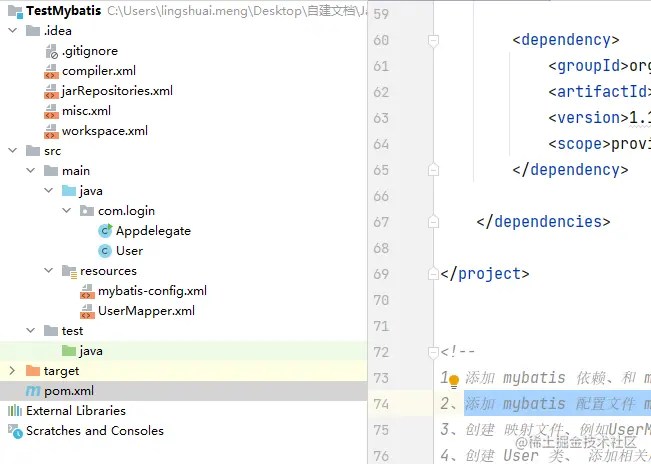Click the artifactId tag on line 62

tap(600, 92)
